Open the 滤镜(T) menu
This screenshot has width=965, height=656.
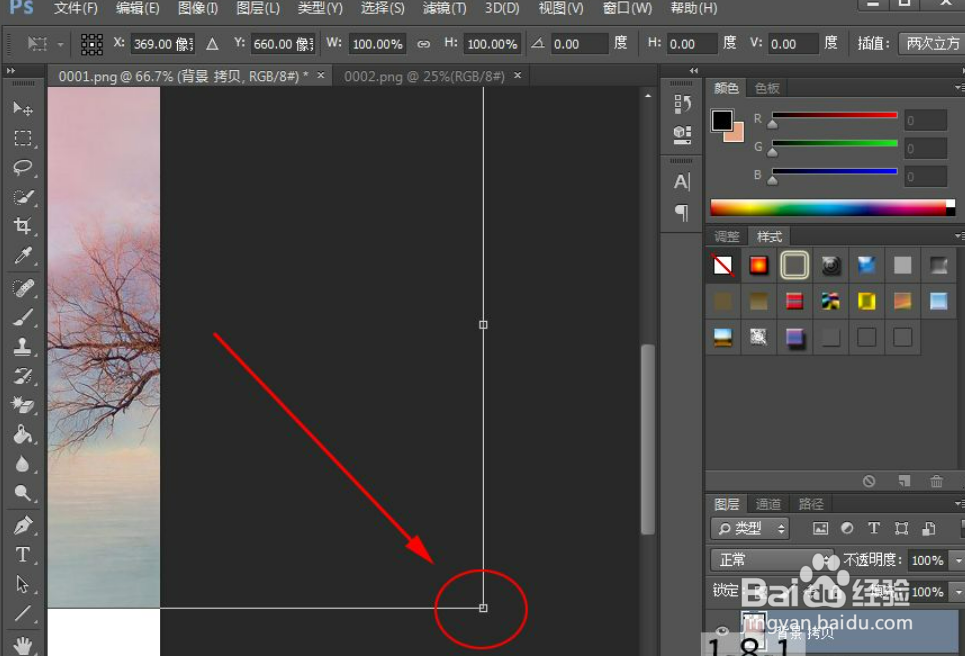[x=444, y=8]
